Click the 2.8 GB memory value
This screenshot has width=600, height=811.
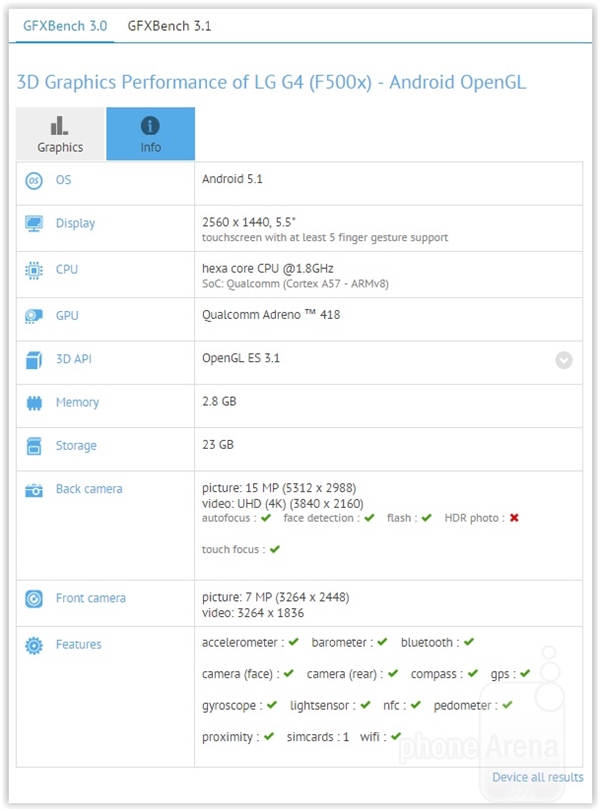click(x=219, y=401)
